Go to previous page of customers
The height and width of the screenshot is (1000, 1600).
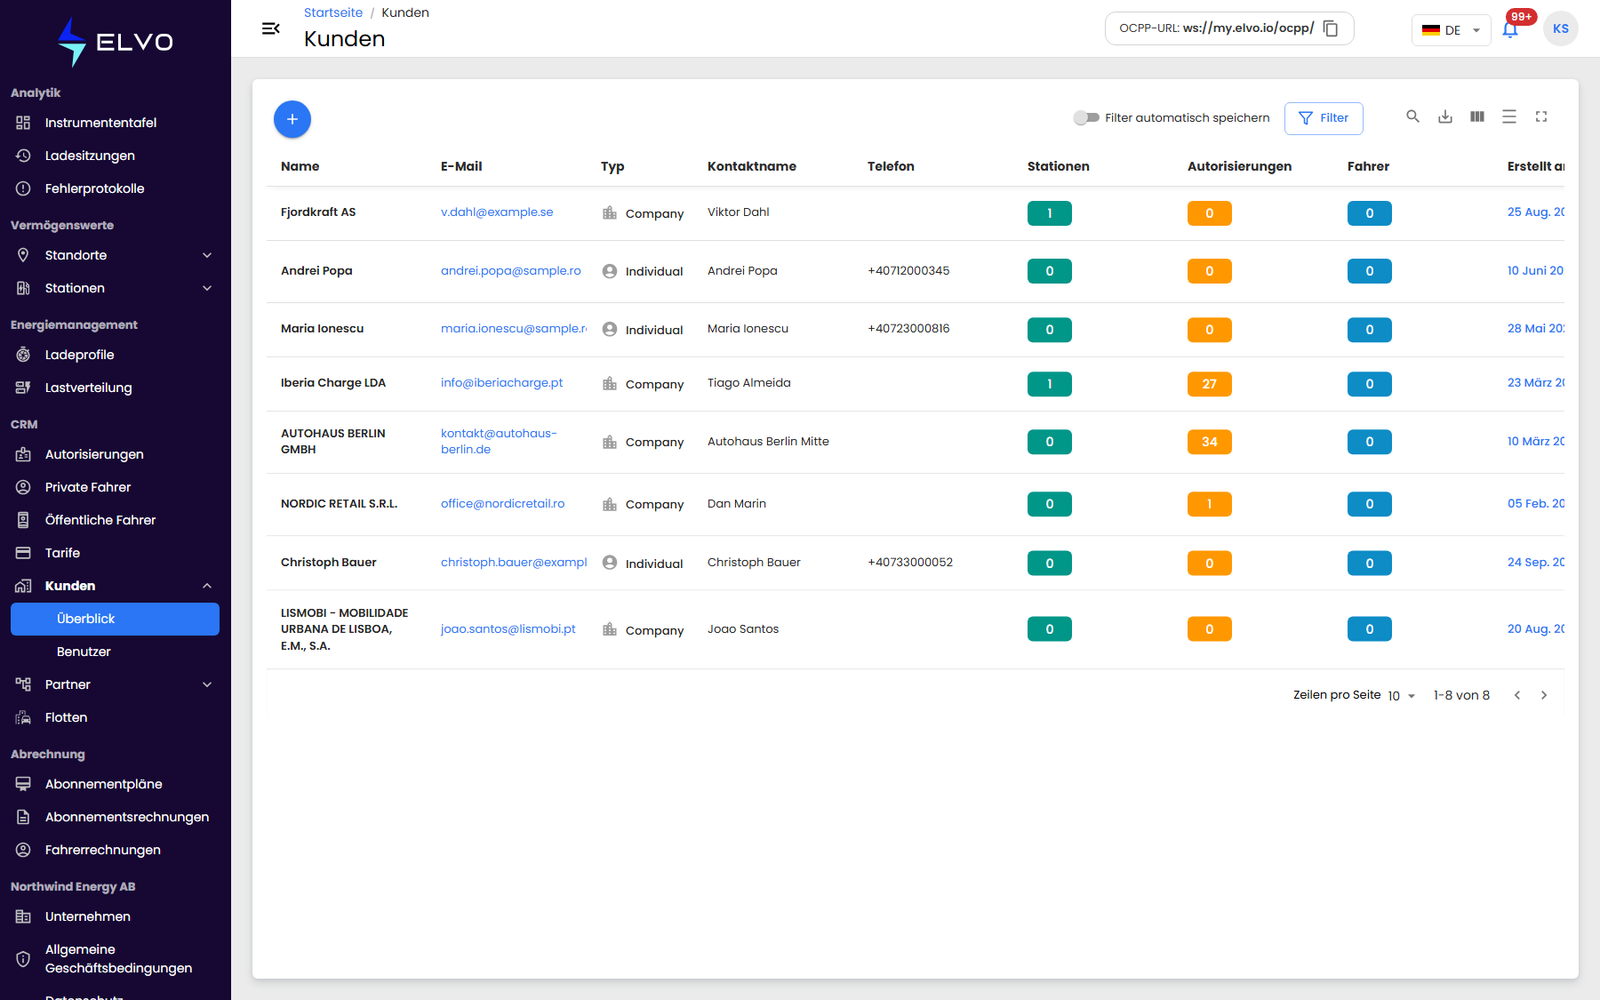(x=1517, y=695)
